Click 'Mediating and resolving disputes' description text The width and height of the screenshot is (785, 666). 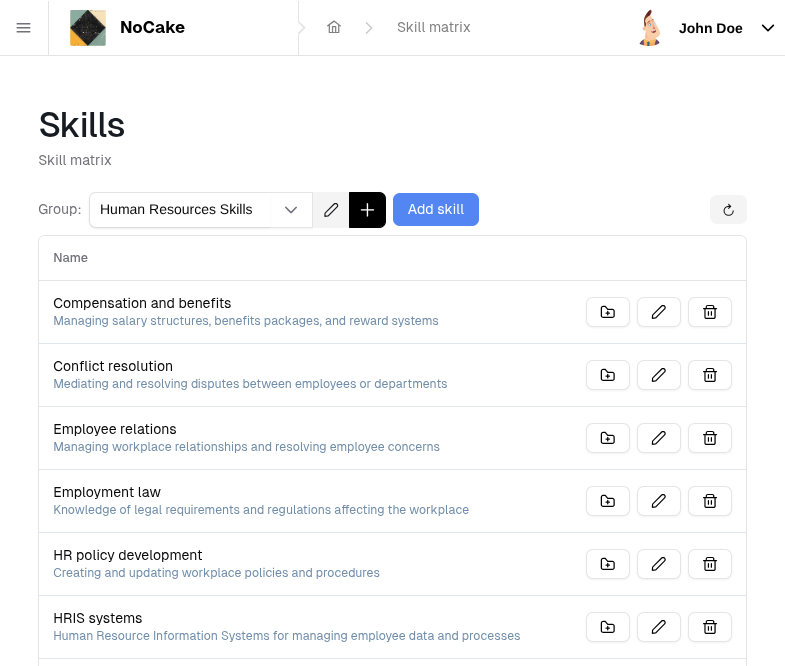250,384
